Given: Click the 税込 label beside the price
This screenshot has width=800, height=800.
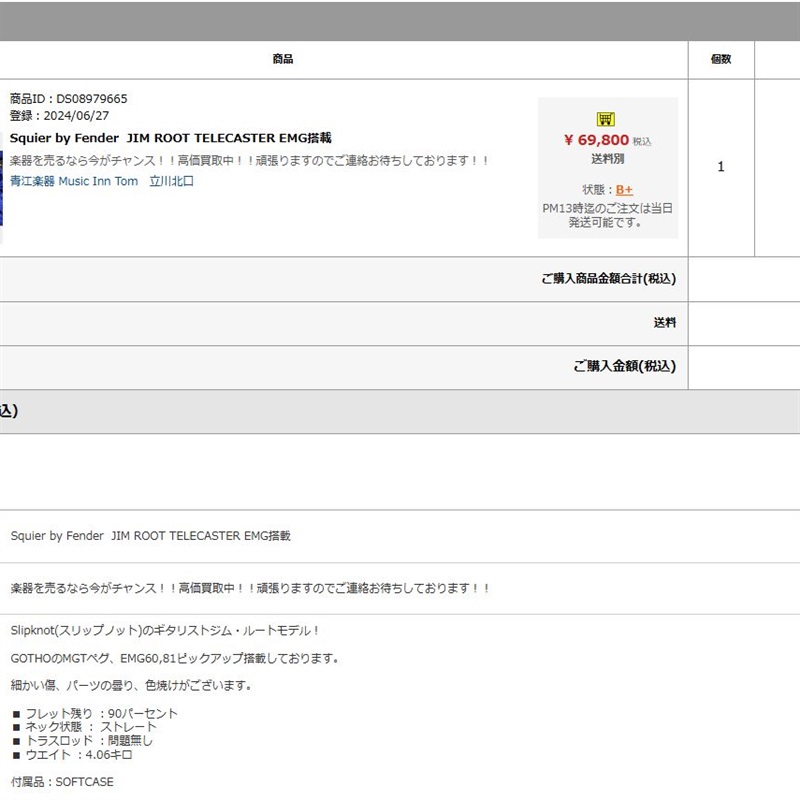Looking at the screenshot, I should 642,141.
